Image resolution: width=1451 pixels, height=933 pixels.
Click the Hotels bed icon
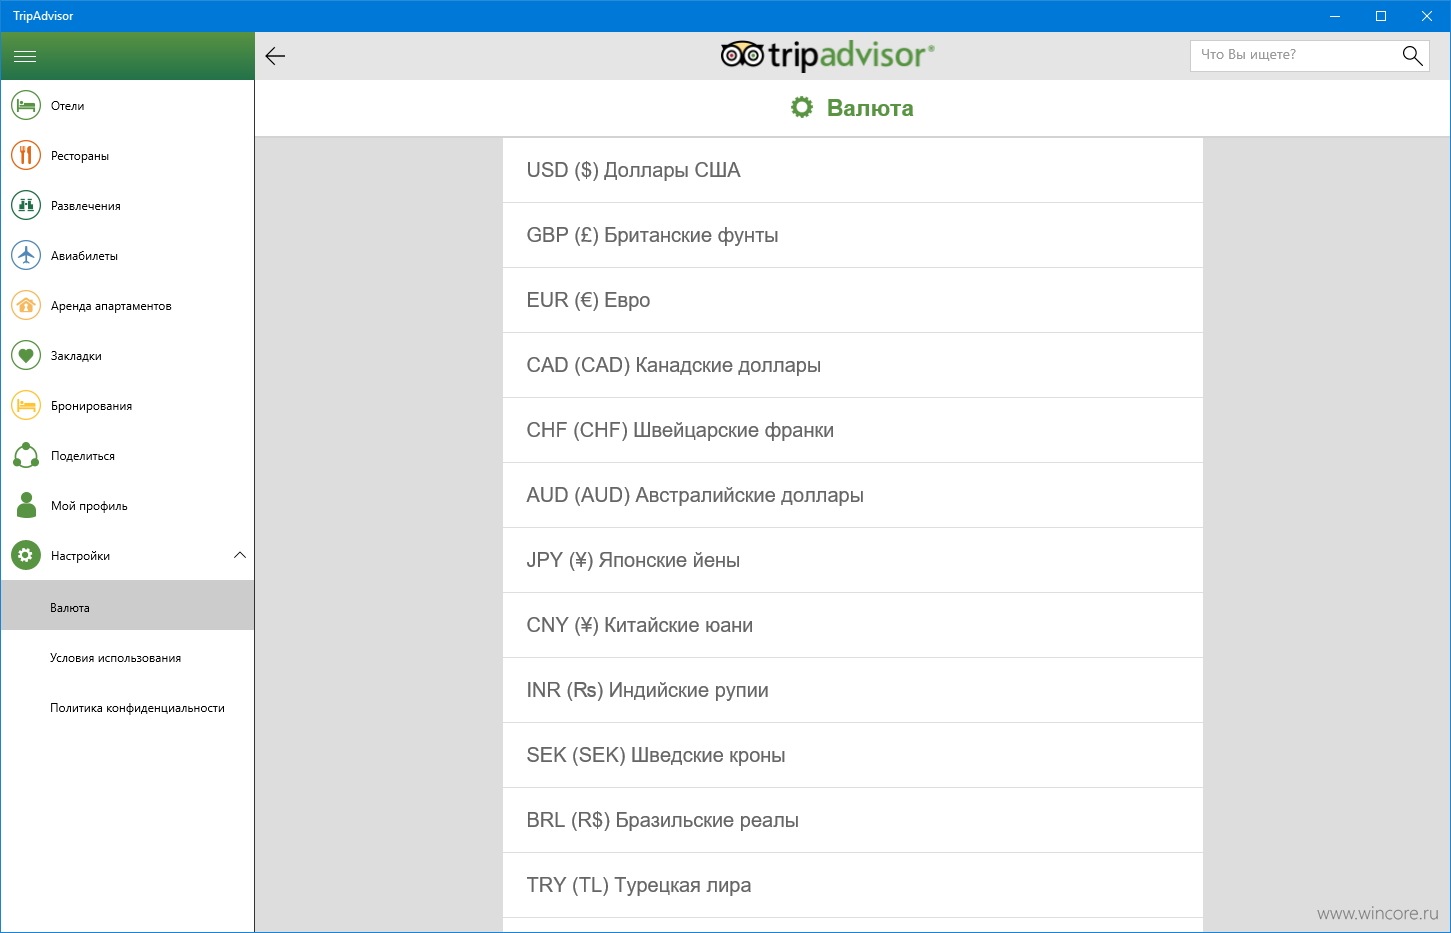[26, 105]
